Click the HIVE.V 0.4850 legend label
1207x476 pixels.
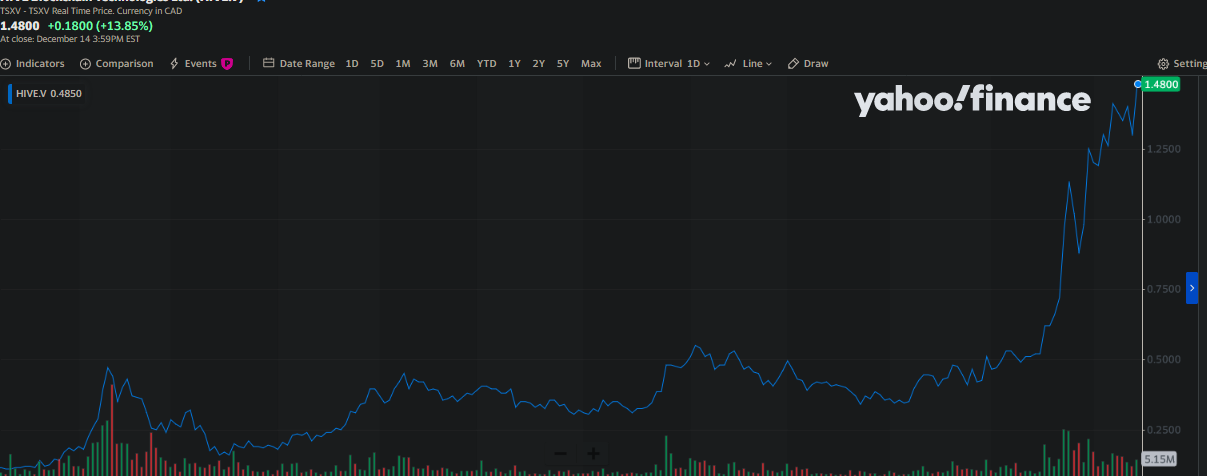click(49, 93)
